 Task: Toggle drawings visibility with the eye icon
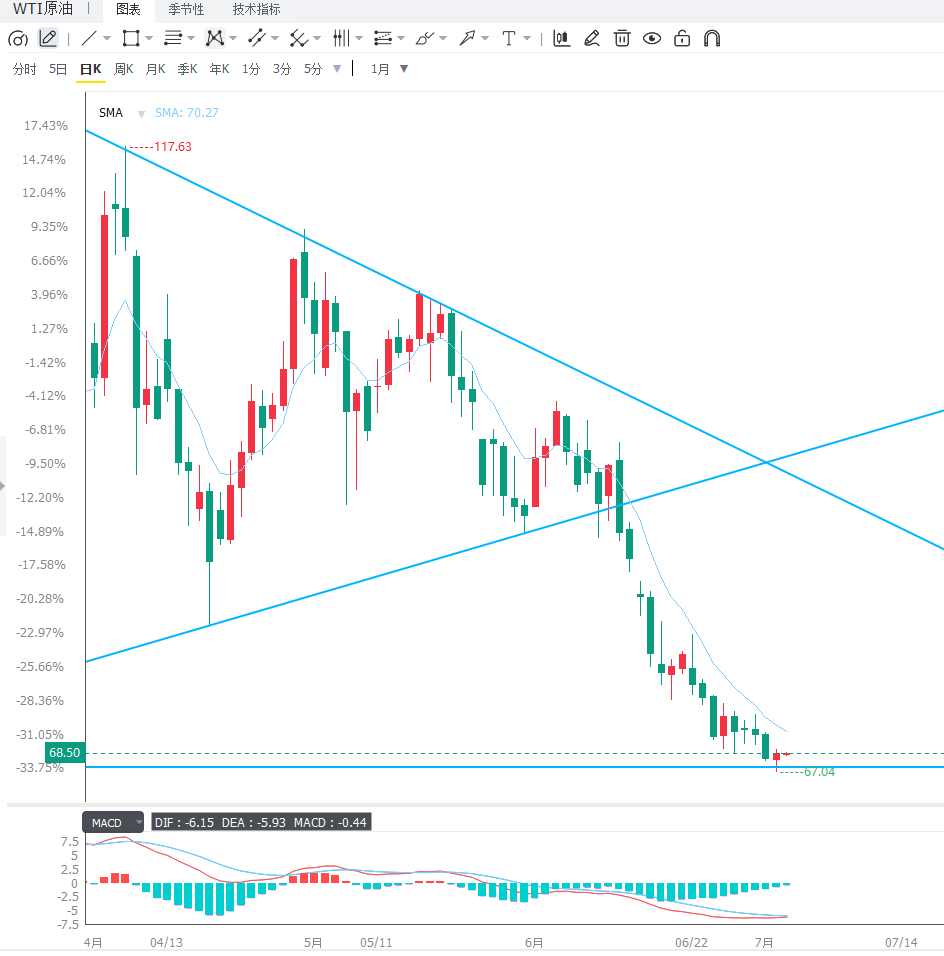click(x=652, y=38)
